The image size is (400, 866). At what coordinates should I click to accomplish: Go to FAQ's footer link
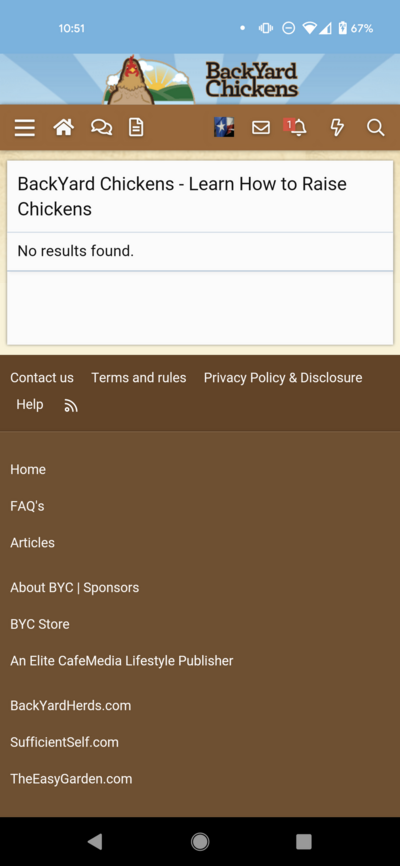(x=27, y=506)
